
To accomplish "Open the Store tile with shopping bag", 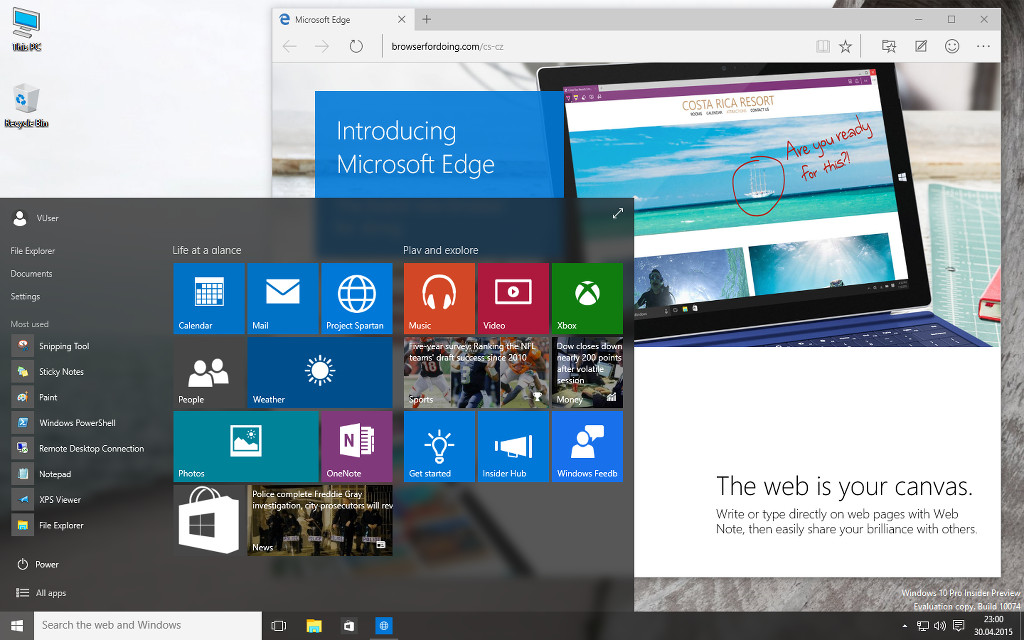I will 209,520.
